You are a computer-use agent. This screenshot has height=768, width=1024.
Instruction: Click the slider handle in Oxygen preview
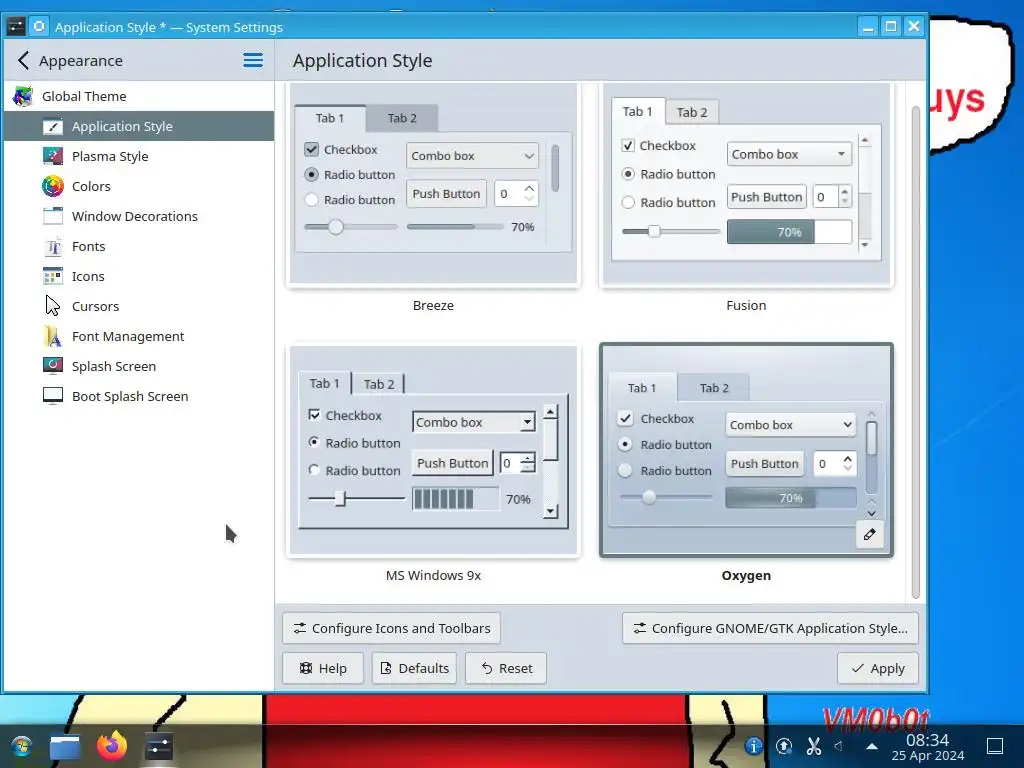point(648,498)
